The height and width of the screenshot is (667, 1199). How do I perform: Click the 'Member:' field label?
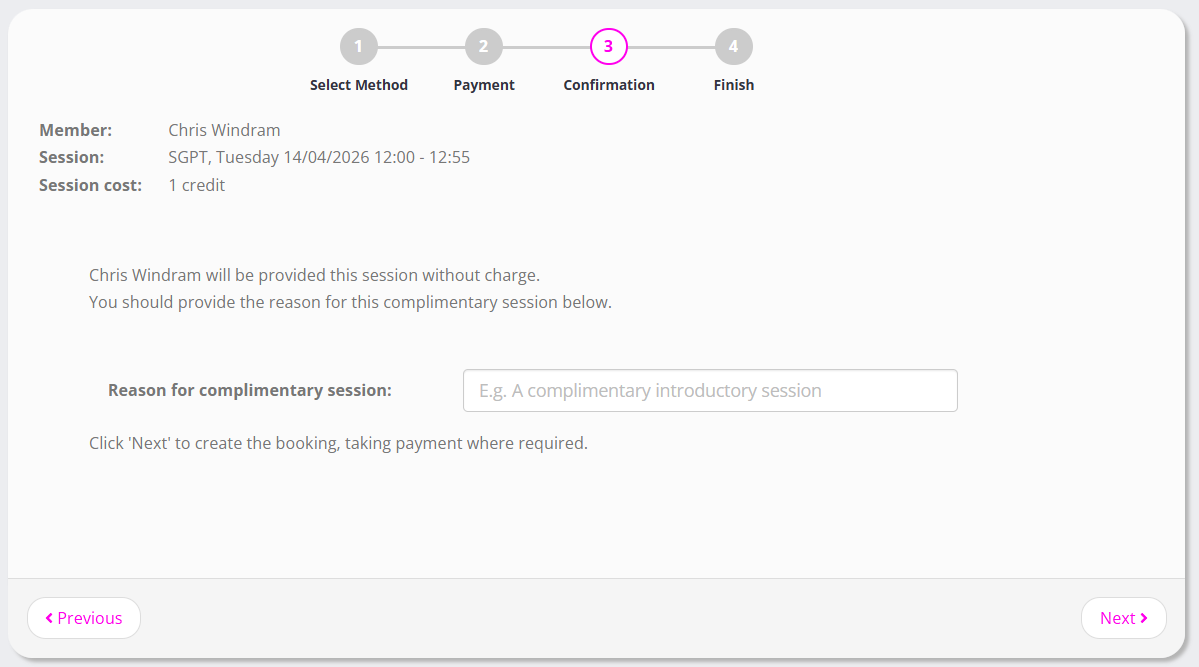76,130
